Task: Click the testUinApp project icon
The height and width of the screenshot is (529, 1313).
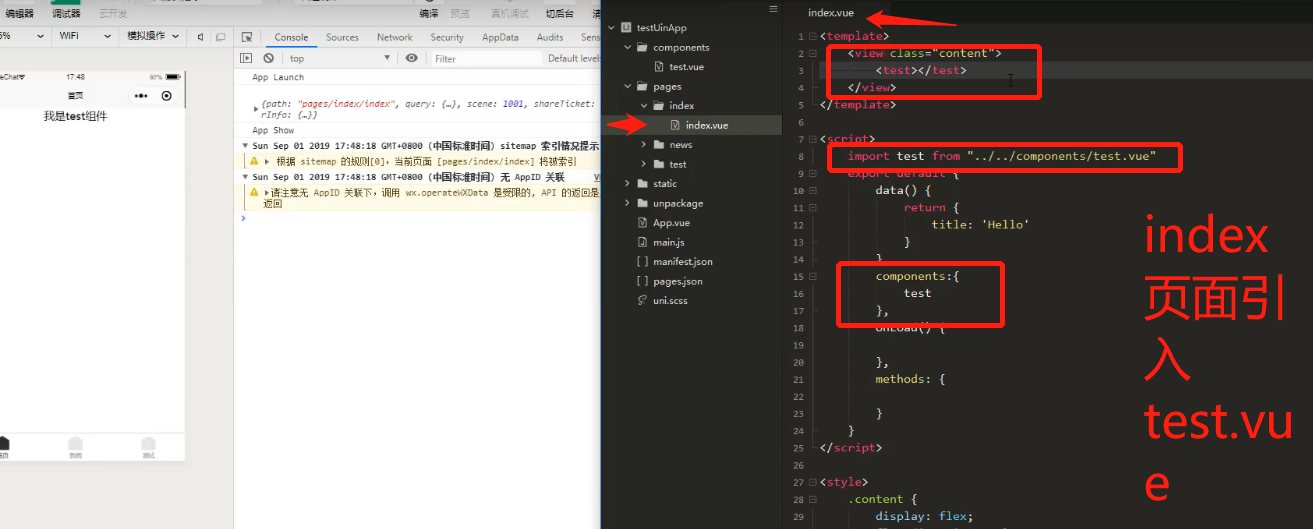Action: click(x=626, y=28)
